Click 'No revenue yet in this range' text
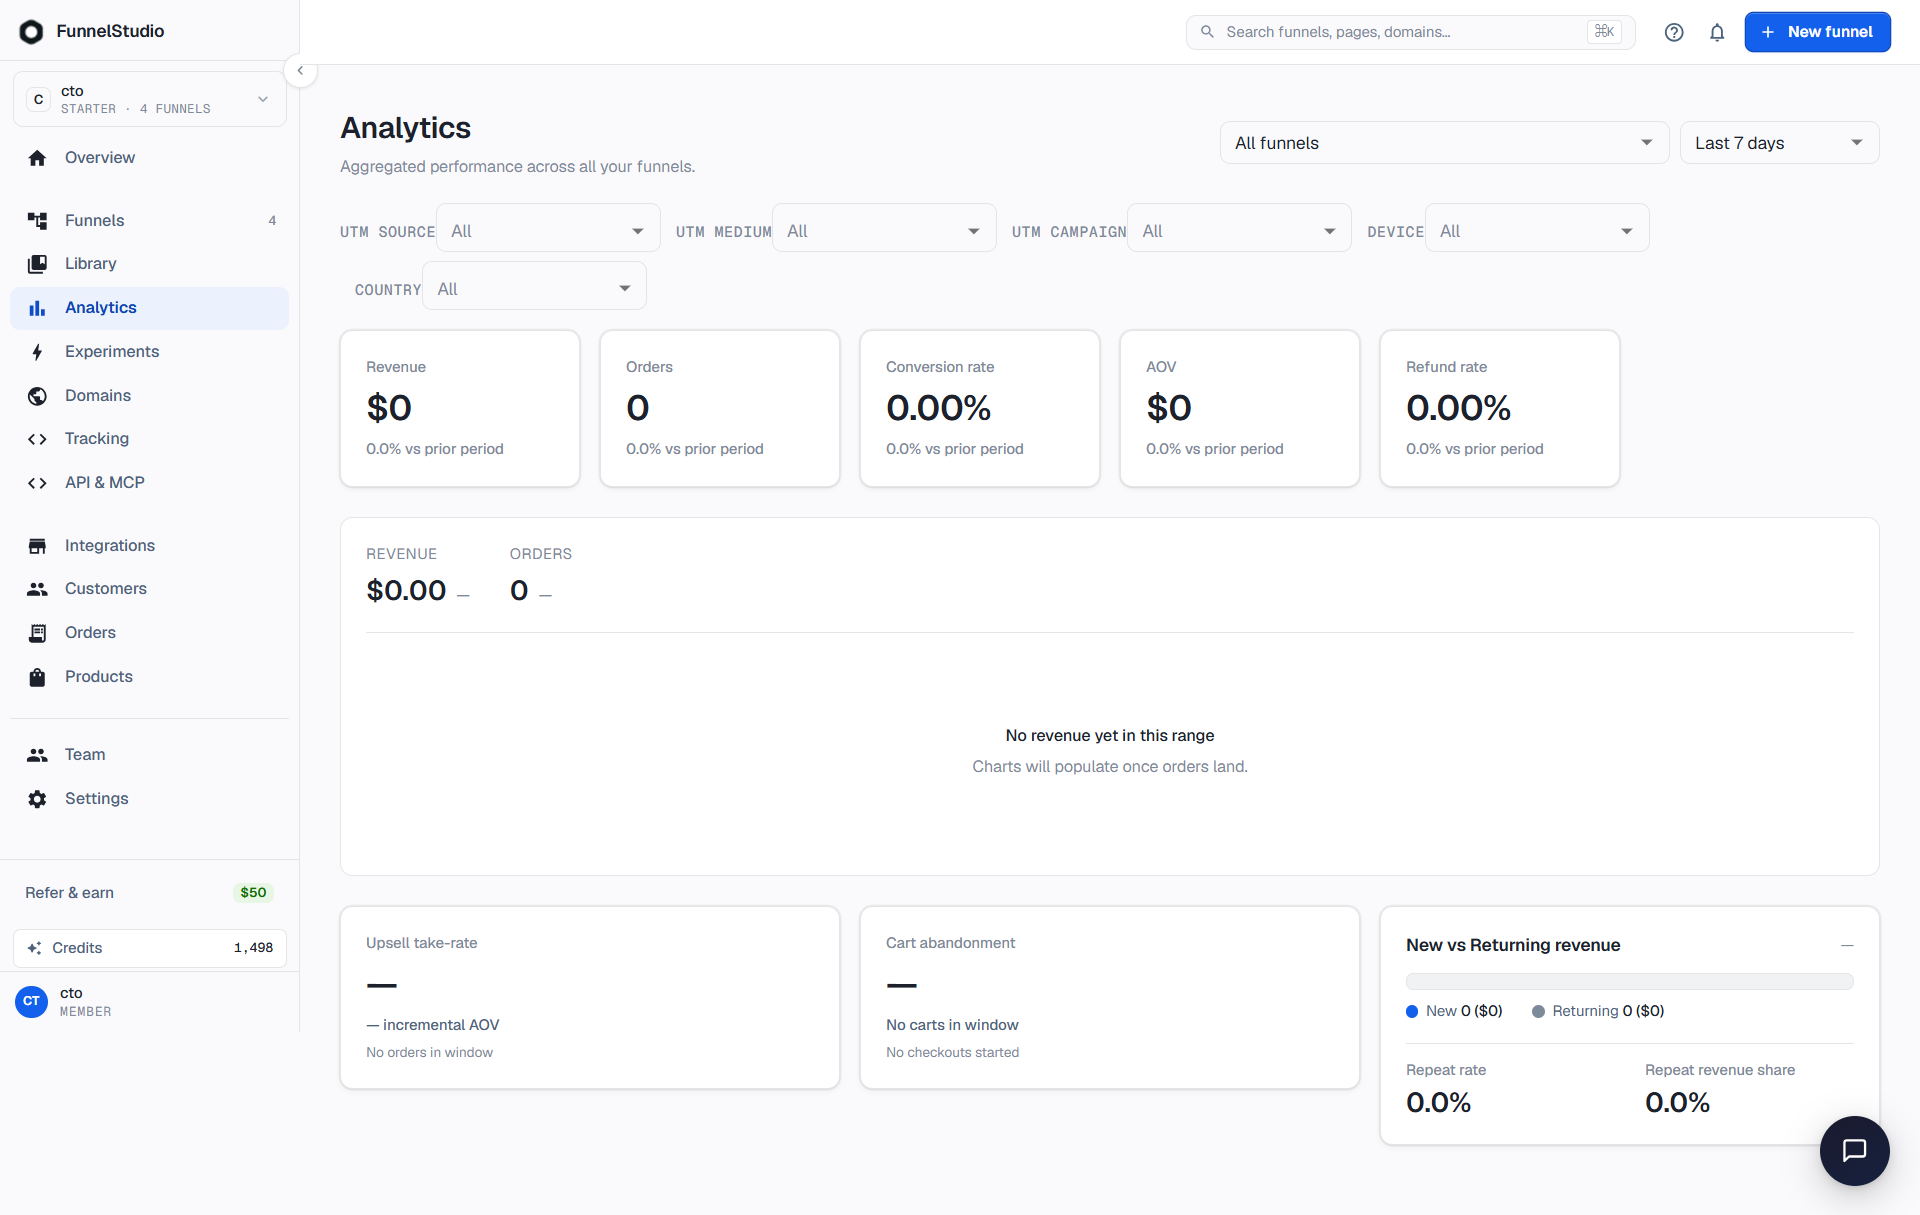This screenshot has width=1920, height=1215. tap(1110, 736)
